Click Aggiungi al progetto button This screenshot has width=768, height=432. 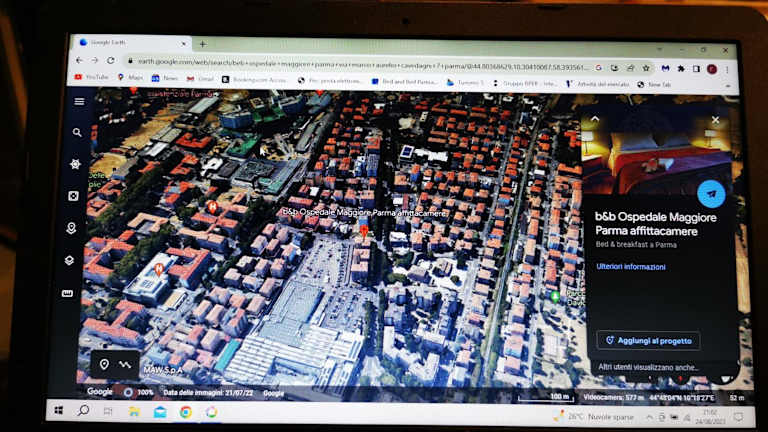point(648,341)
